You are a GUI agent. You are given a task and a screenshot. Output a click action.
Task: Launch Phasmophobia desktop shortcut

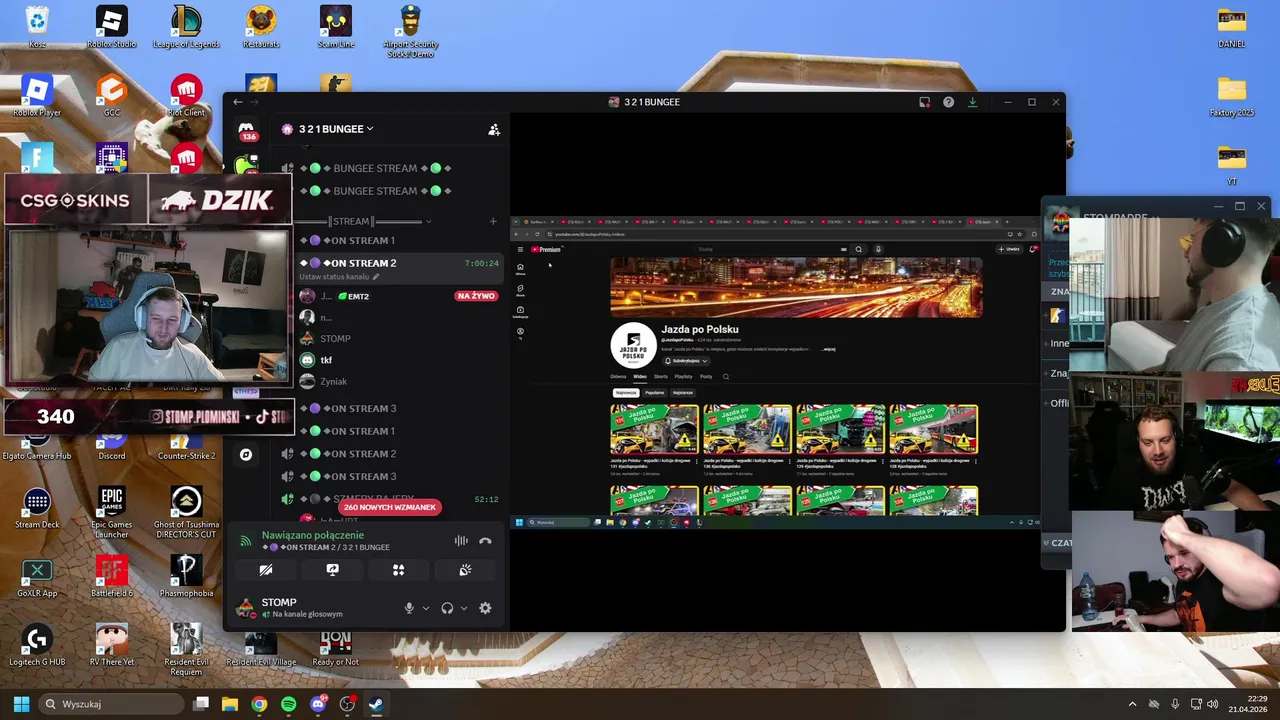[x=186, y=577]
